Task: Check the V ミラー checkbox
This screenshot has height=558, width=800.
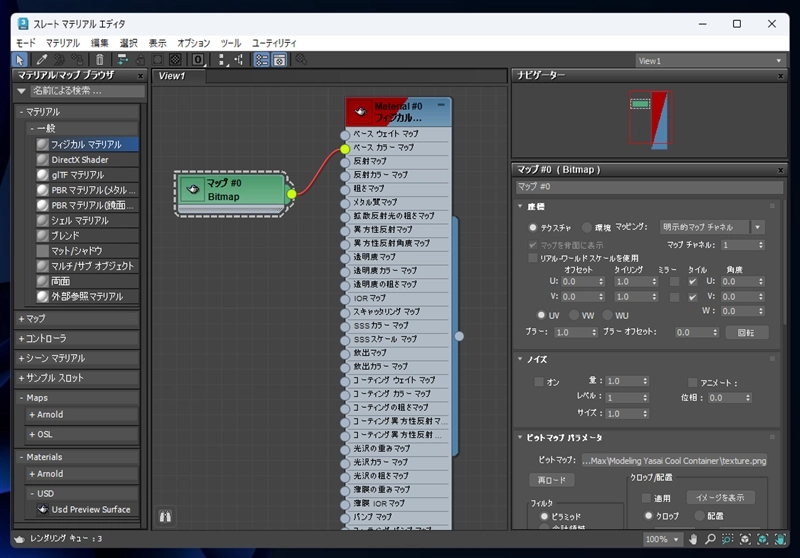Action: point(674,297)
